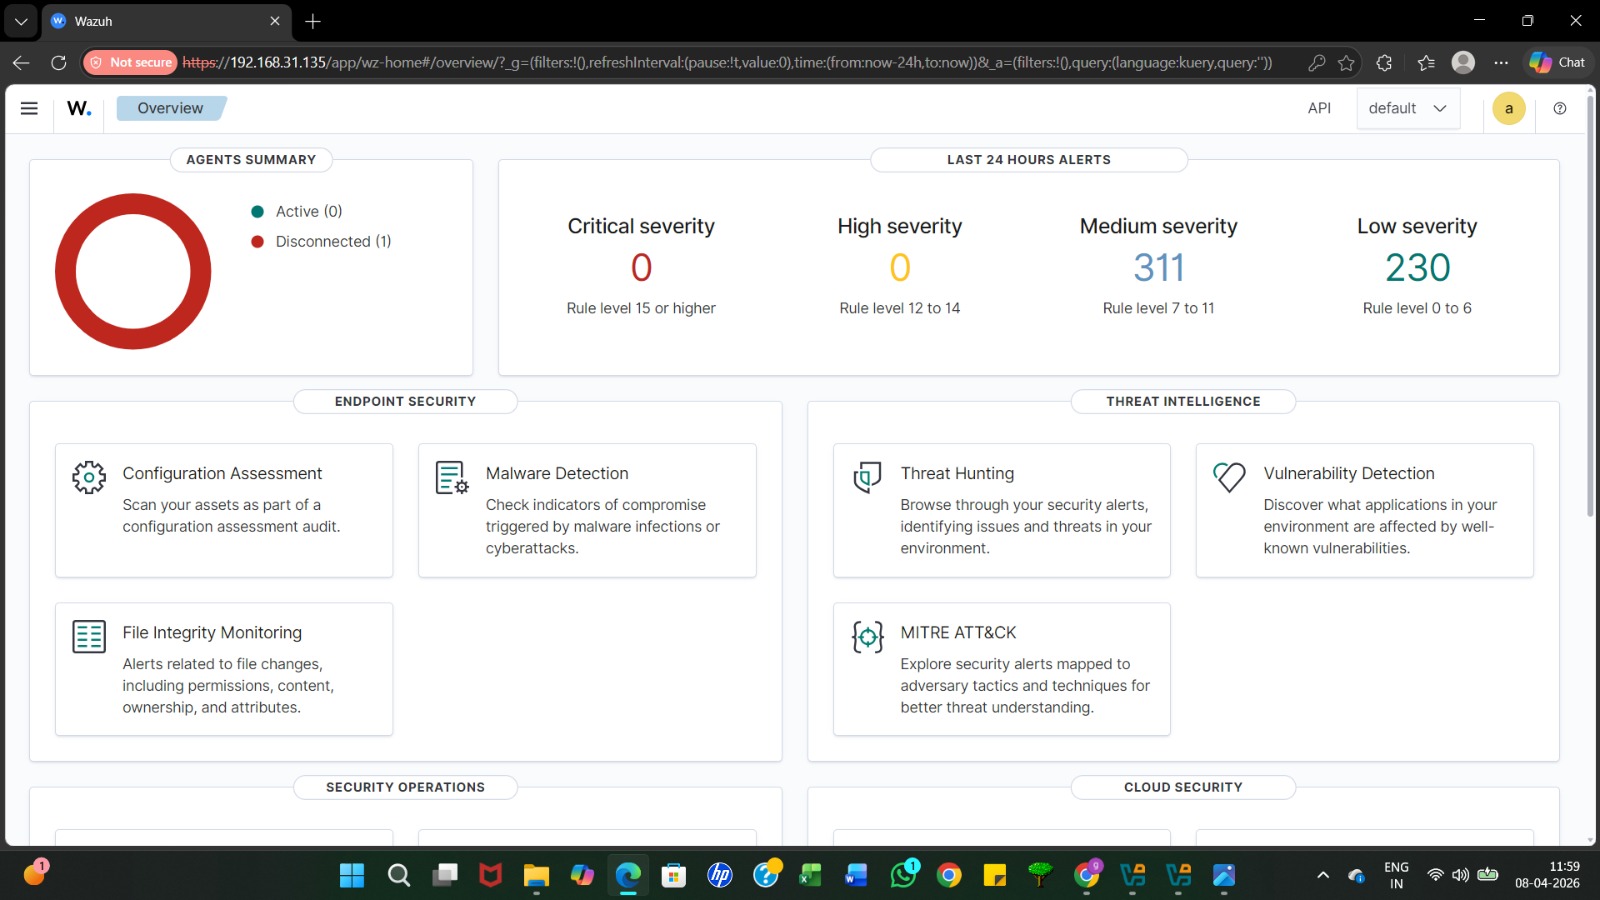Click 'Rule level 7 to 11' text
Image resolution: width=1600 pixels, height=900 pixels.
coord(1159,308)
